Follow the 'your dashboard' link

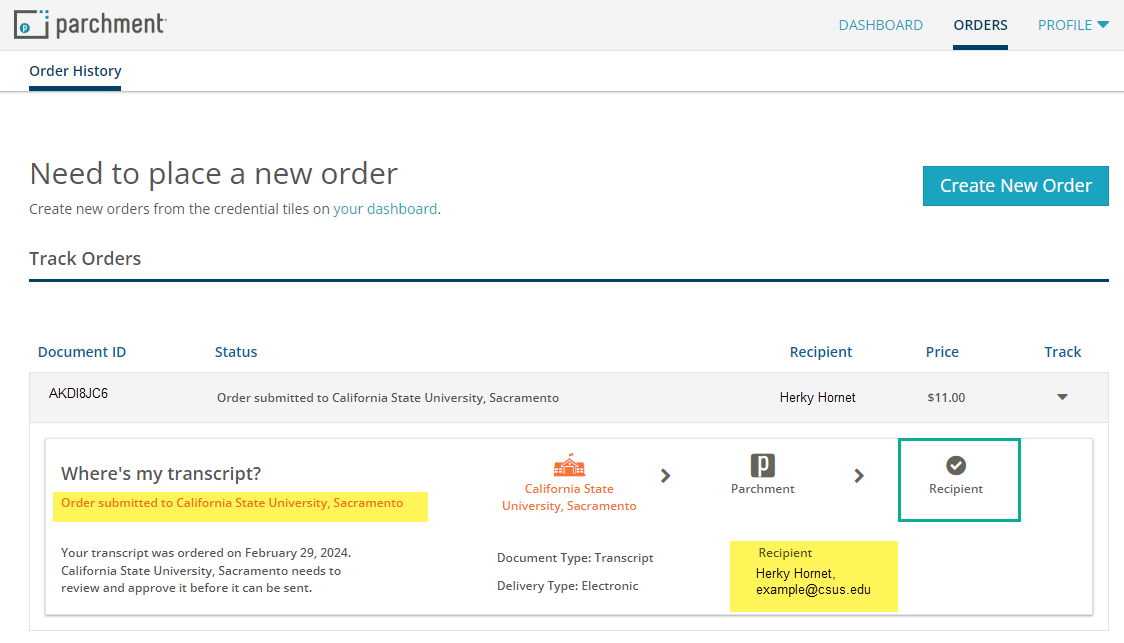pos(385,209)
